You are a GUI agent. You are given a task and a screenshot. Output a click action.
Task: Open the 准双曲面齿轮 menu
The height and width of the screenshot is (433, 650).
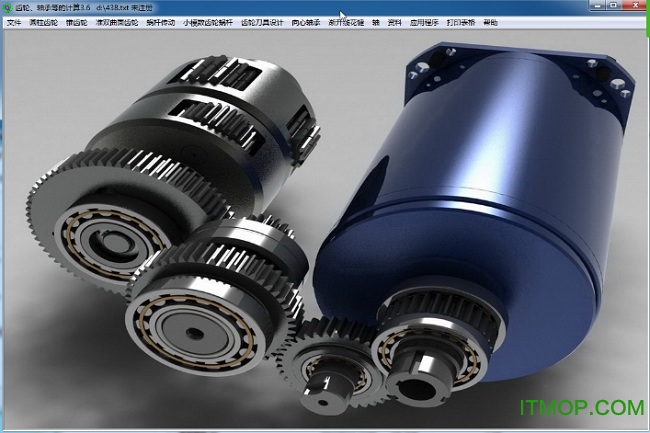click(117, 22)
